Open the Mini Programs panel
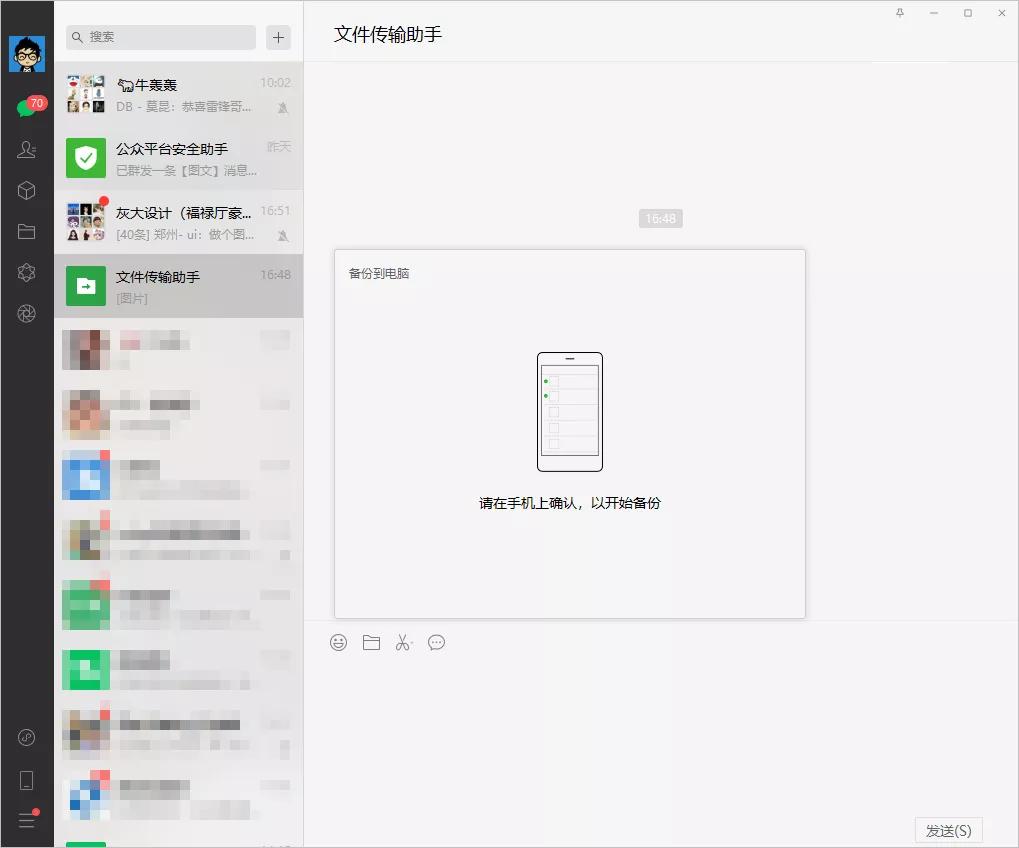 coord(26,272)
